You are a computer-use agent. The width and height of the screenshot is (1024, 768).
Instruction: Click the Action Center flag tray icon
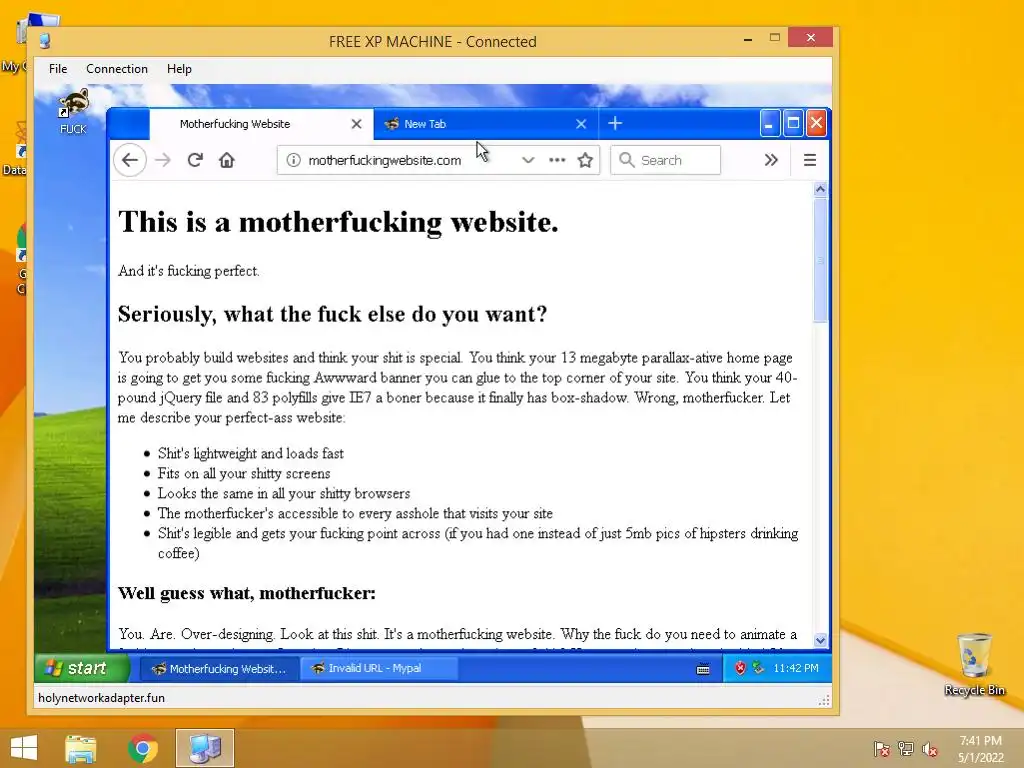pyautogui.click(x=881, y=749)
